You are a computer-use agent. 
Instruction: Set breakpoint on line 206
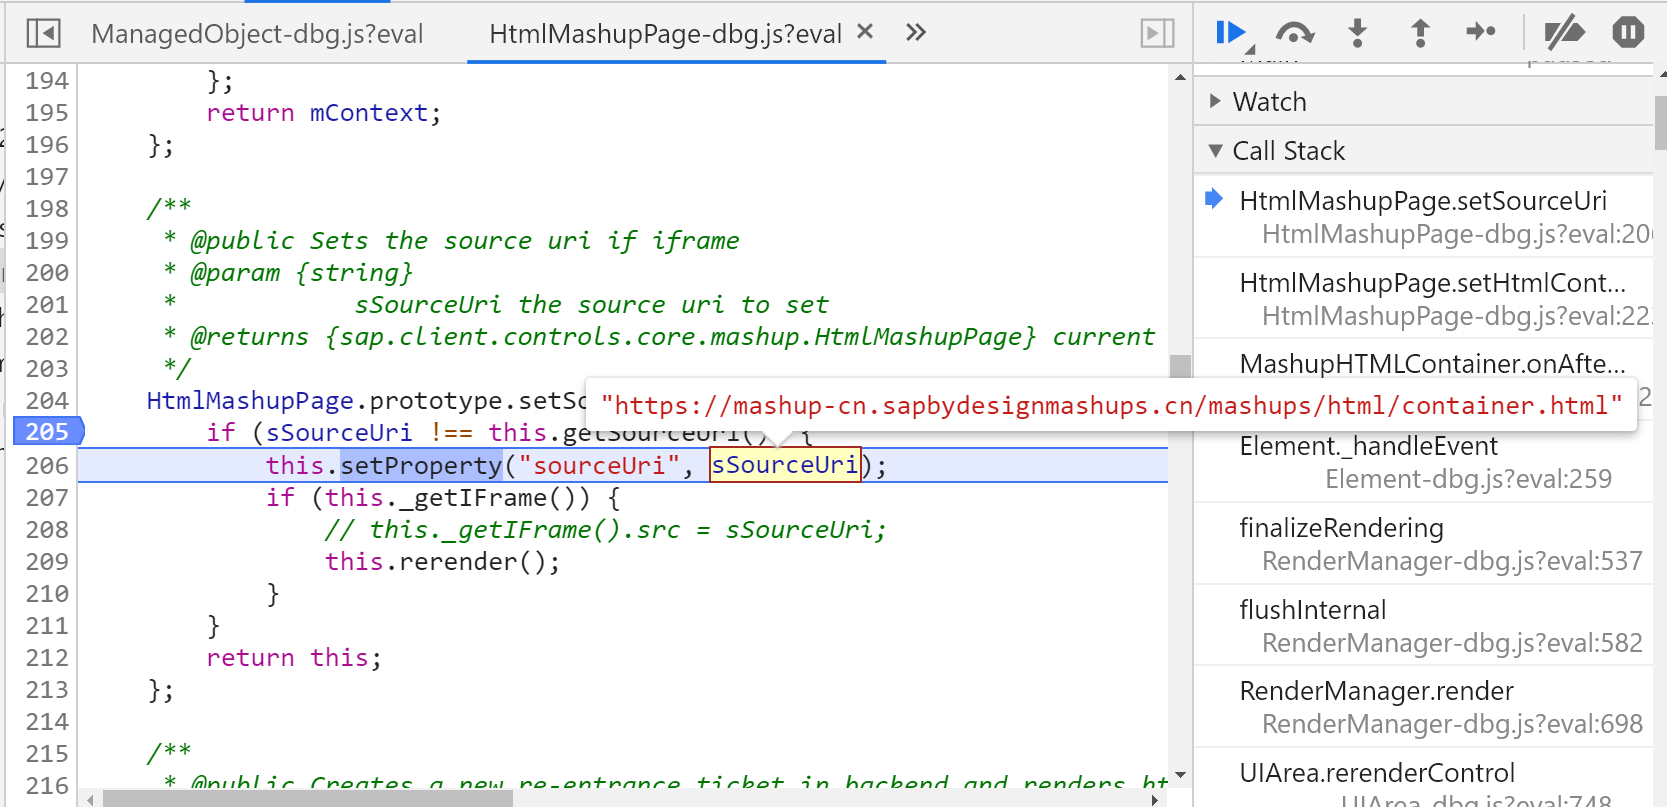[47, 465]
